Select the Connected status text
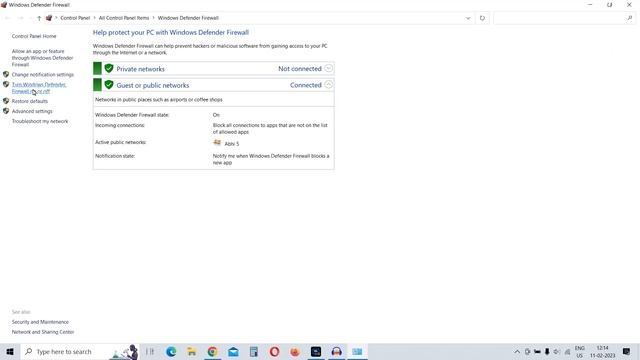This screenshot has height=360, width=640. pyautogui.click(x=306, y=85)
